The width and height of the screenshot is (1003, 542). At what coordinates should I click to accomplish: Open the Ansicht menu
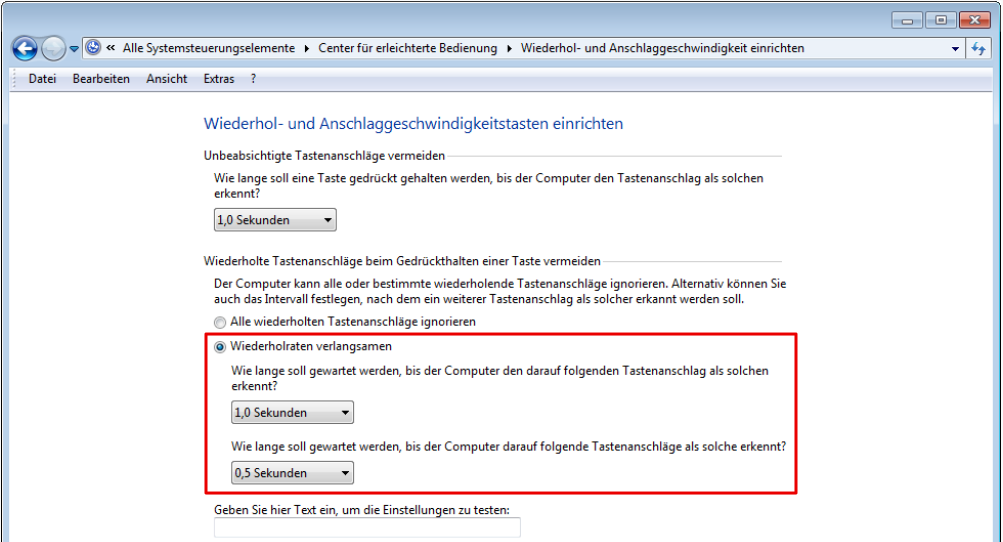pos(166,79)
